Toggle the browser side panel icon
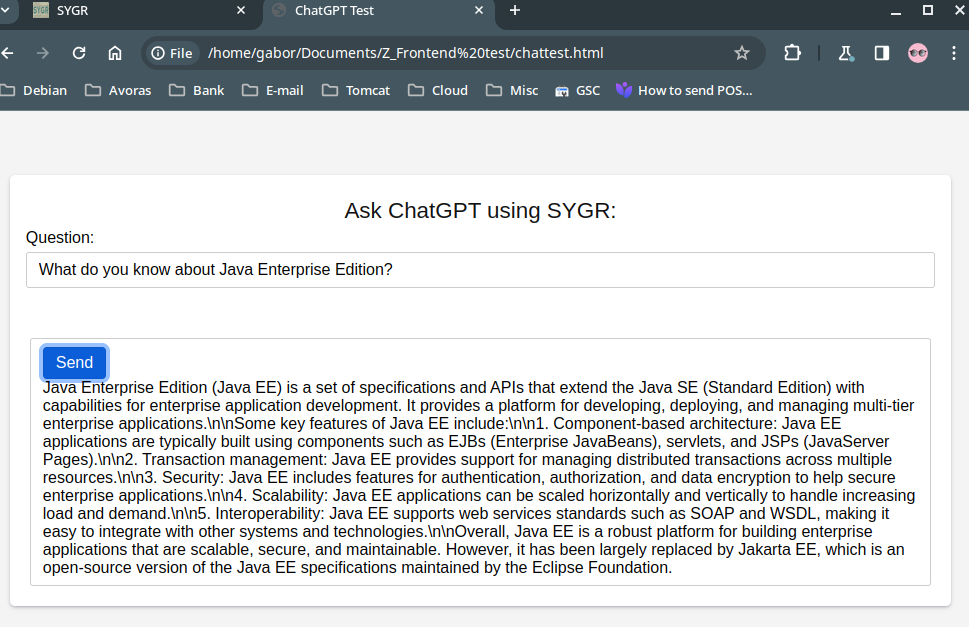 tap(882, 53)
